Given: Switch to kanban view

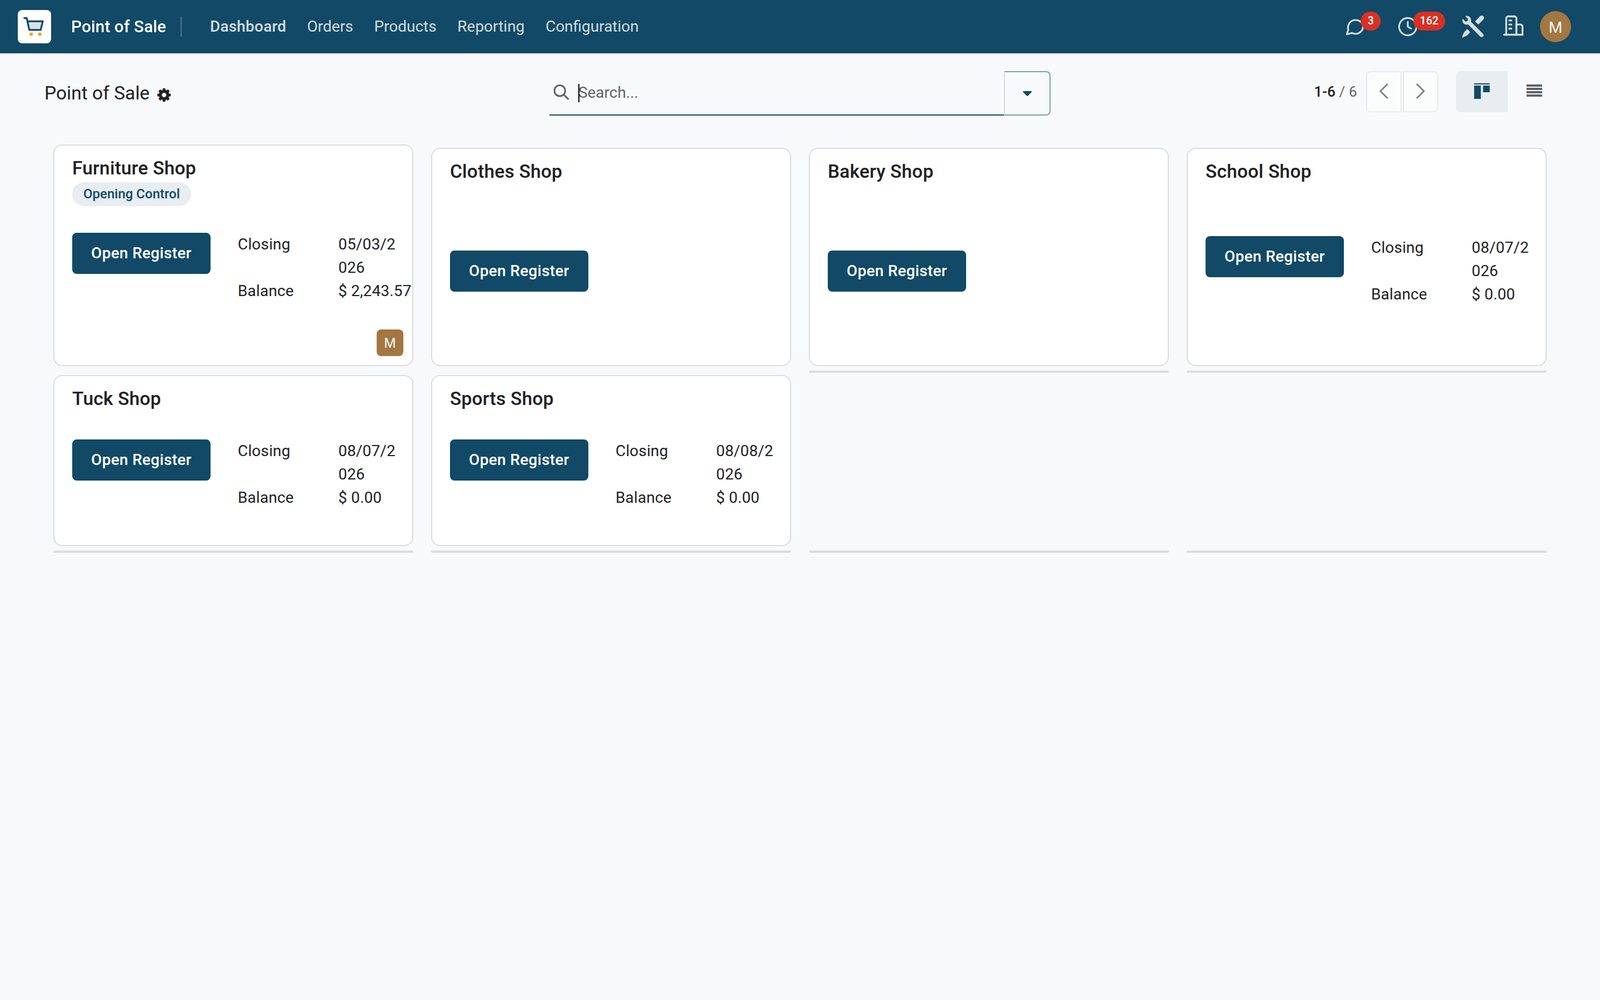Looking at the screenshot, I should [1481, 92].
